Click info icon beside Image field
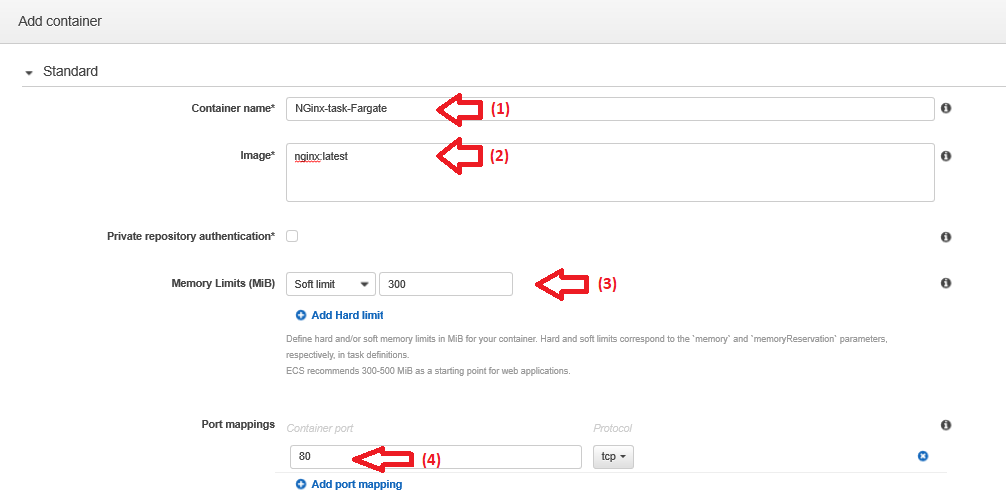Viewport: 1006px width, 501px height. (x=945, y=156)
